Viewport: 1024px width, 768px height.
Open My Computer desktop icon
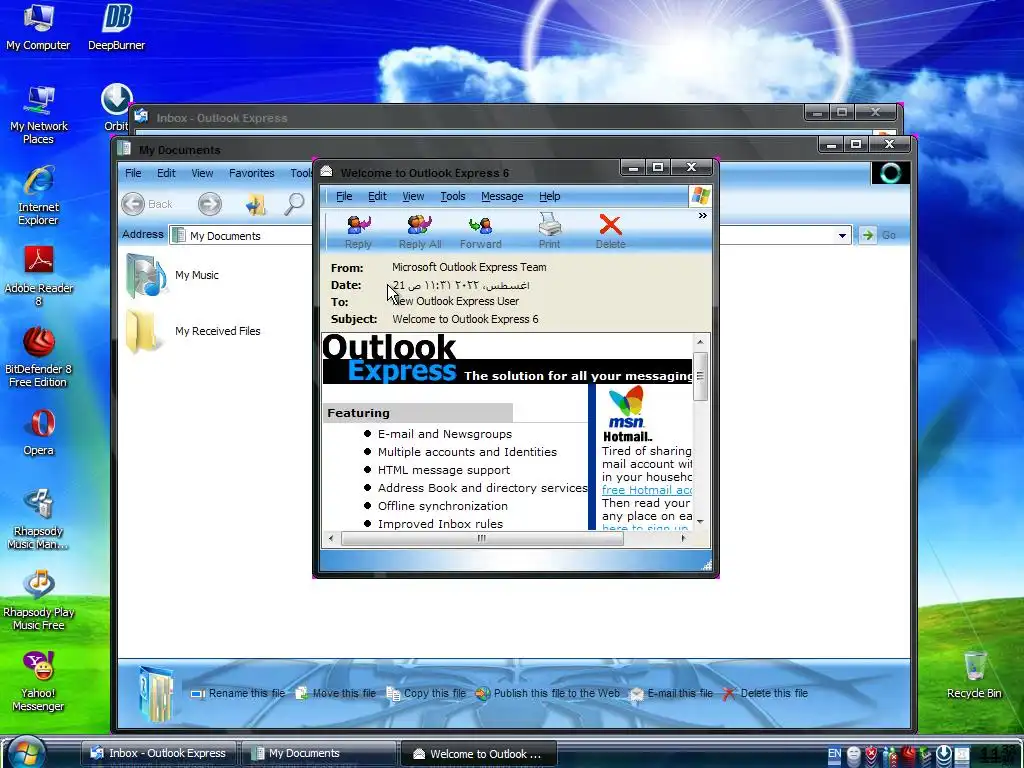(x=38, y=27)
